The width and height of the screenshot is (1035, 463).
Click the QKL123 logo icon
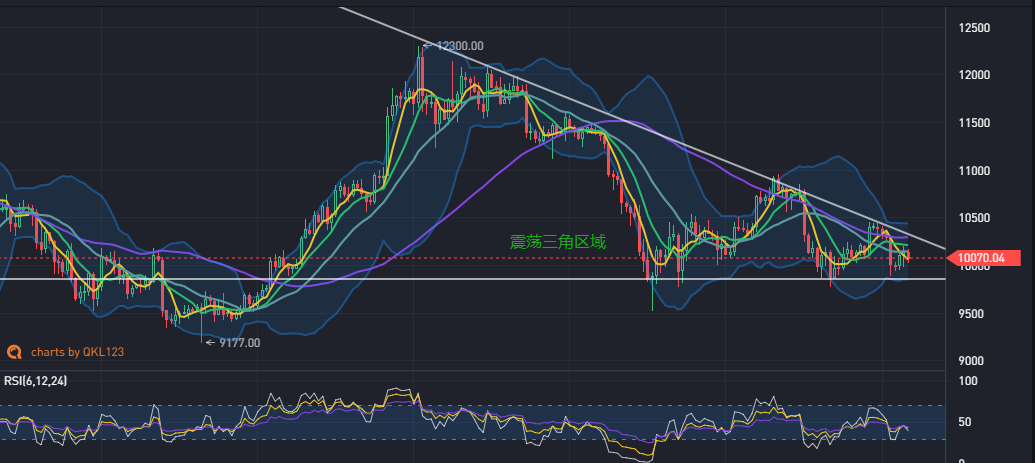click(x=15, y=352)
